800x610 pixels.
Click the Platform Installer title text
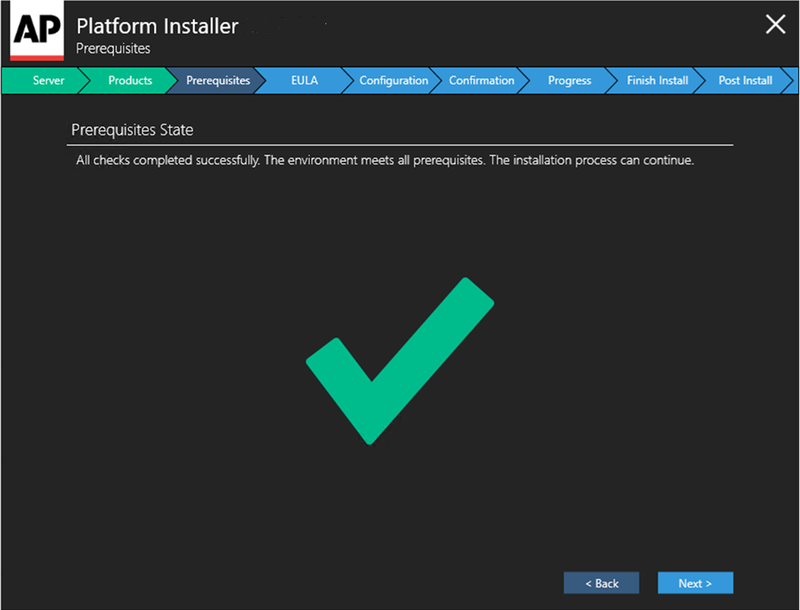pyautogui.click(x=157, y=26)
